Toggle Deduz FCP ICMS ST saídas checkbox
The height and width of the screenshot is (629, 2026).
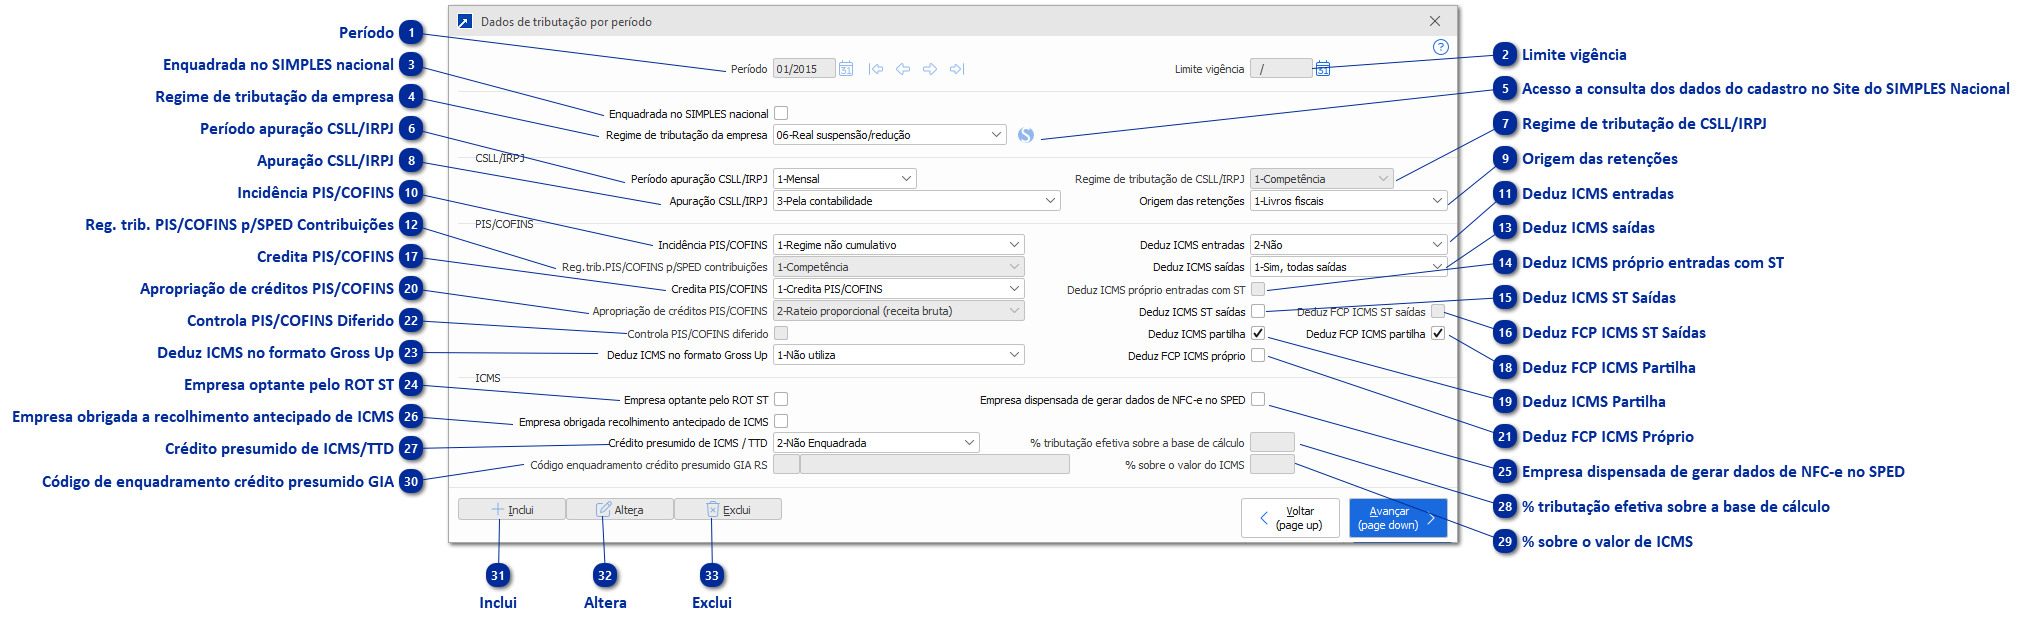point(1438,311)
